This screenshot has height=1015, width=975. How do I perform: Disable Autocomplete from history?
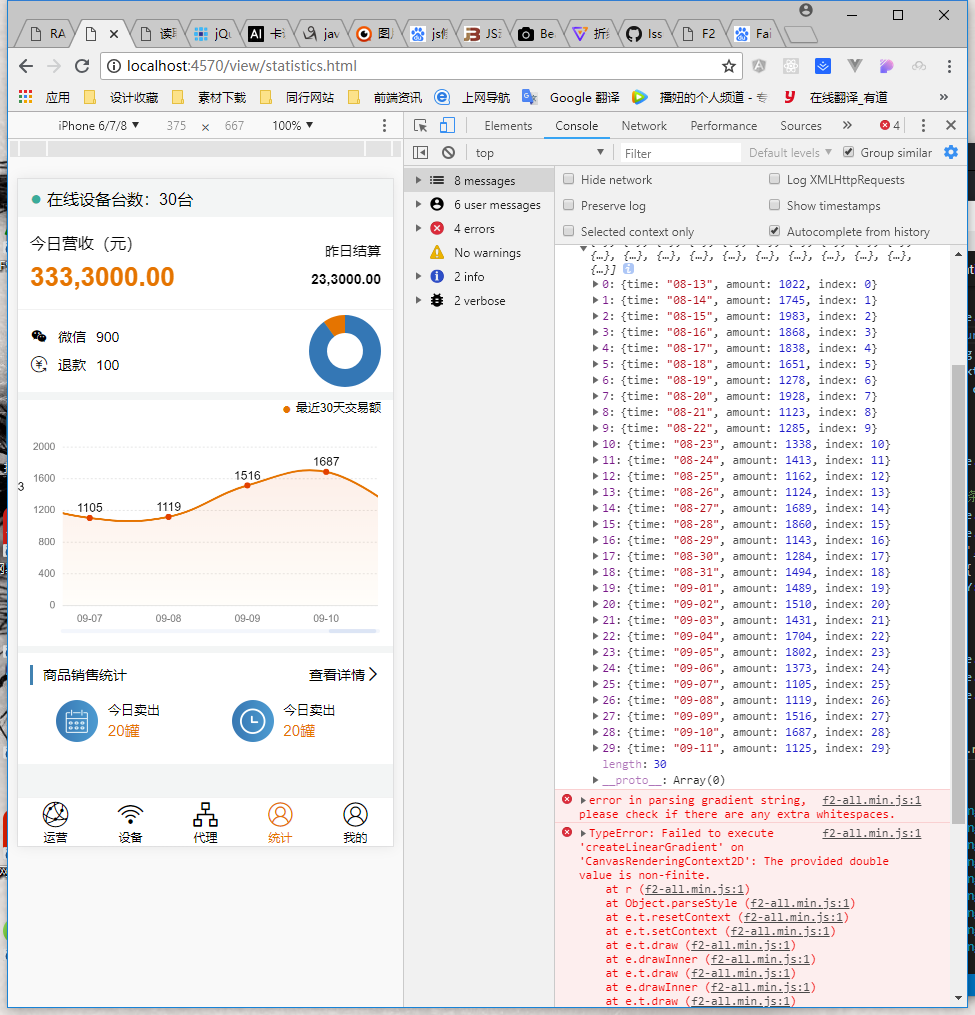click(774, 231)
